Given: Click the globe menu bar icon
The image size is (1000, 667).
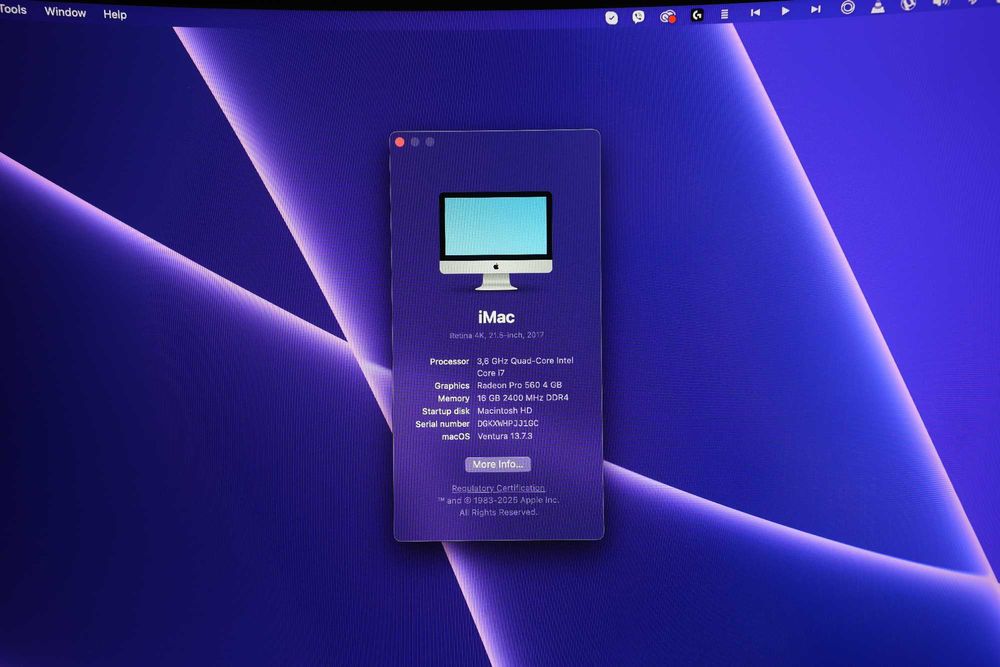Looking at the screenshot, I should (908, 5).
